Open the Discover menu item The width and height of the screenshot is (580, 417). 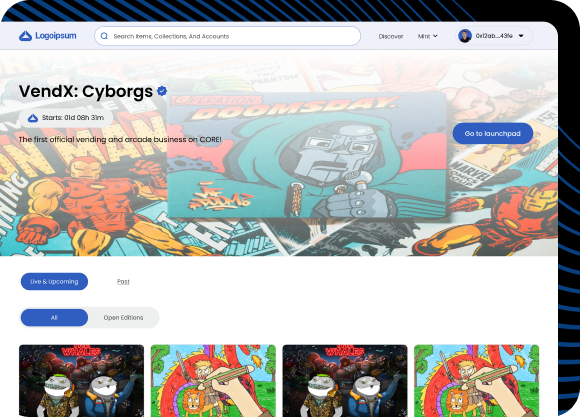(391, 36)
